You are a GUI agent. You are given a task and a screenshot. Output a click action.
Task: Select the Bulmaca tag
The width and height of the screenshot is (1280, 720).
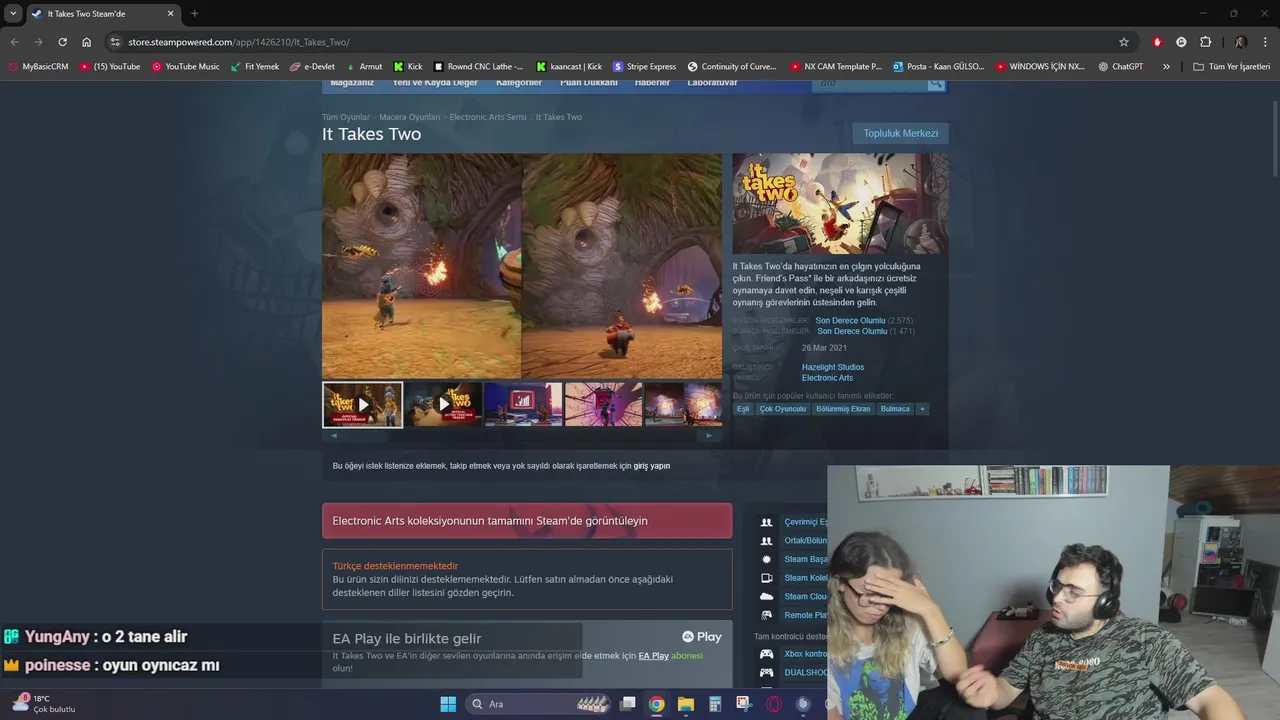[x=895, y=409]
